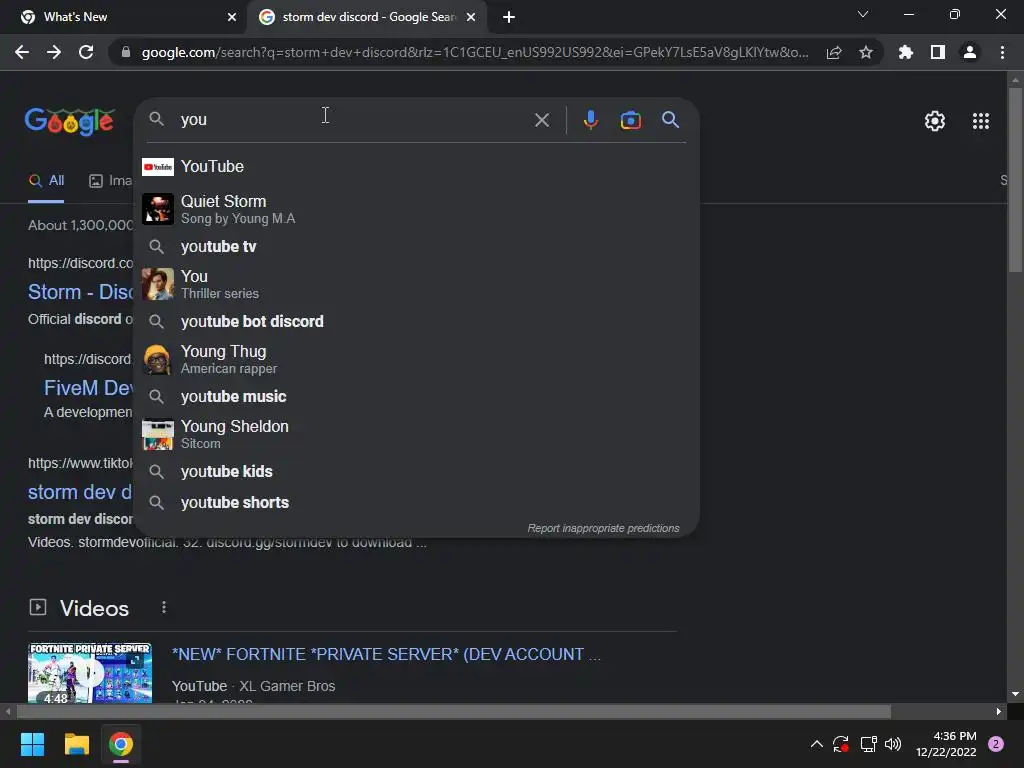Open the Extensions puzzle icon
This screenshot has height=768, width=1024.
906,52
